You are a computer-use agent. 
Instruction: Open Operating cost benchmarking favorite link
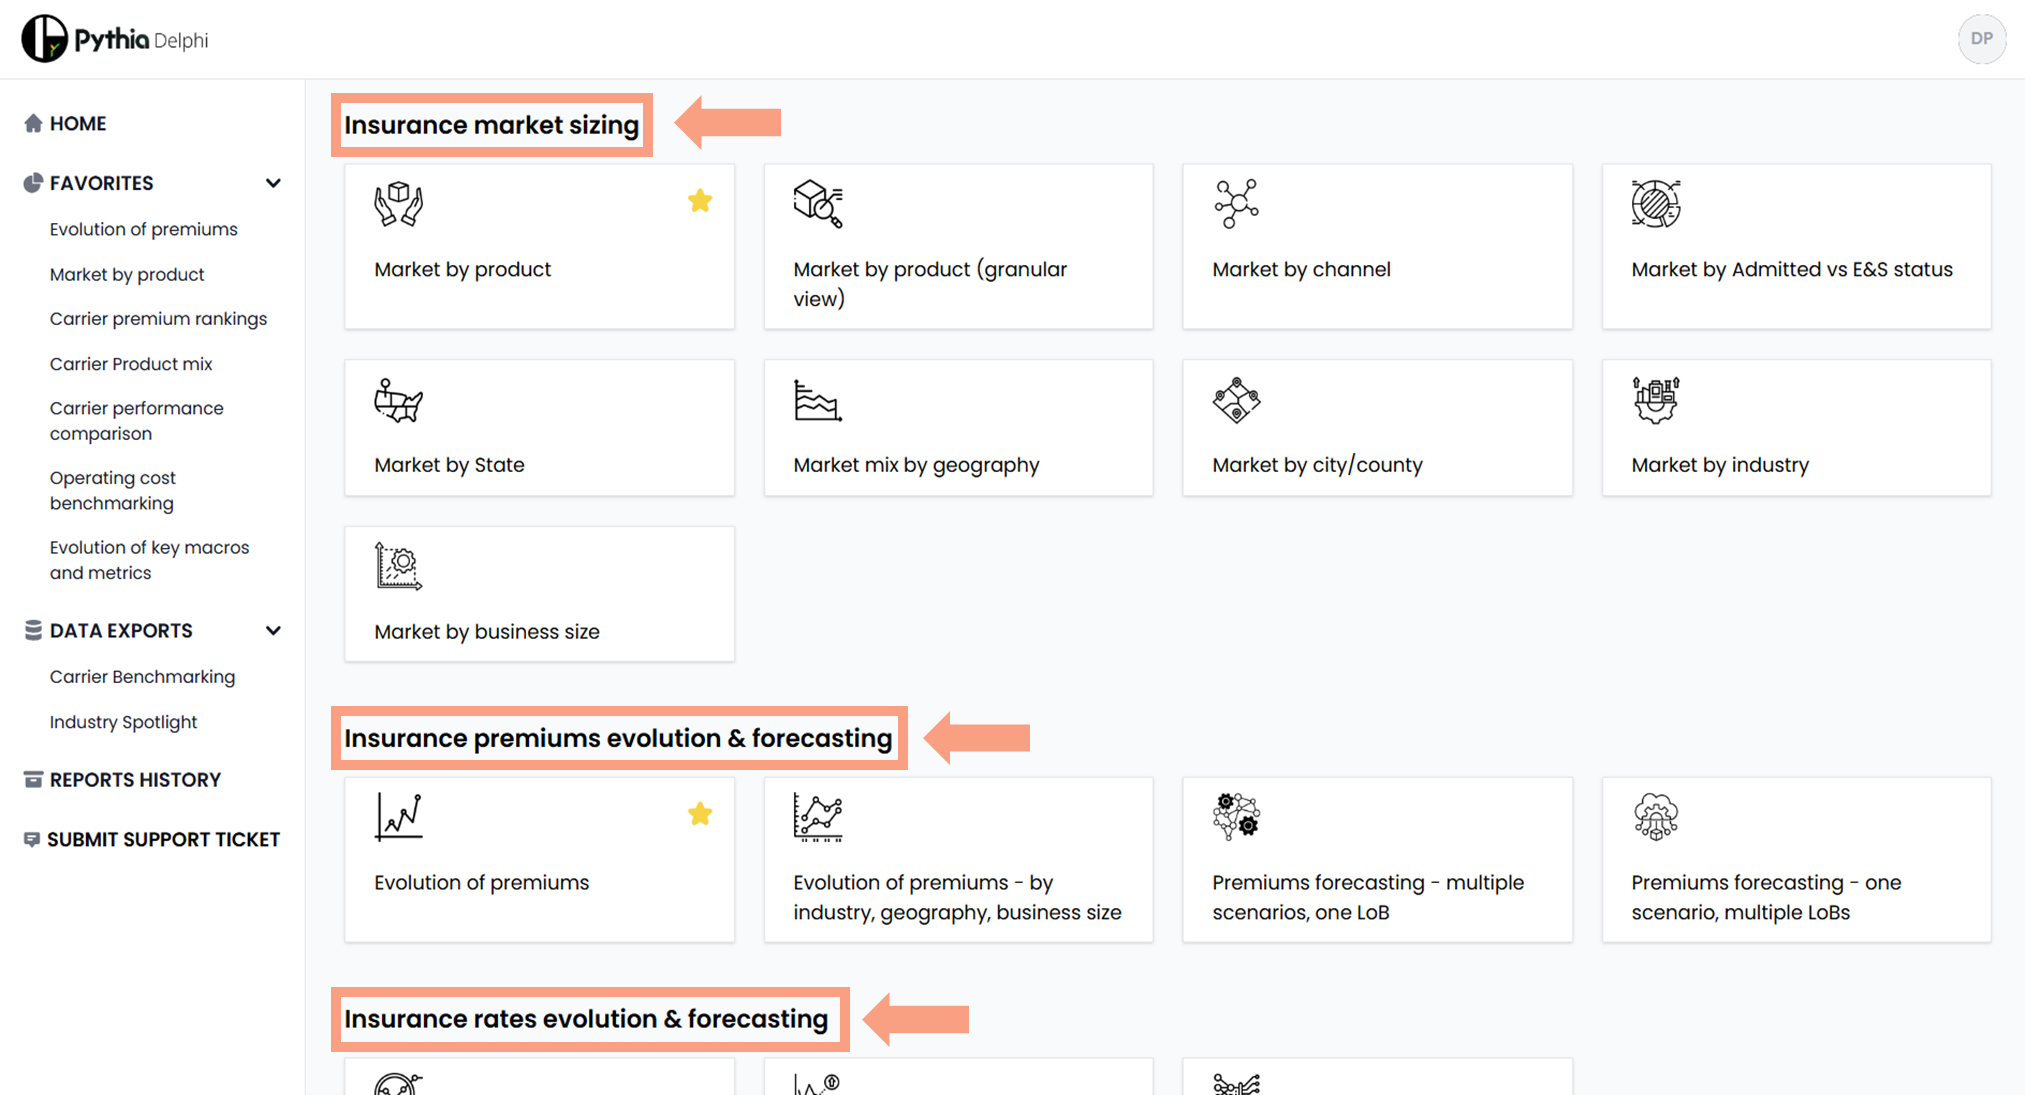pyautogui.click(x=113, y=490)
